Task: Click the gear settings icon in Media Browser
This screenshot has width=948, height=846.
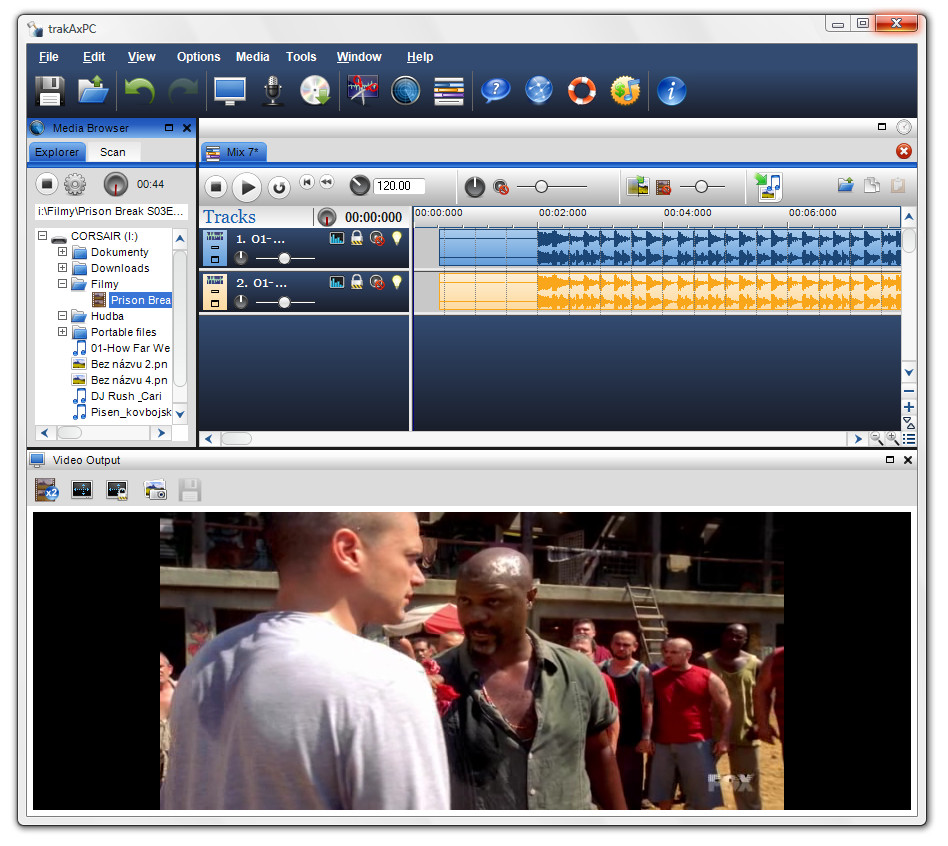Action: coord(75,184)
